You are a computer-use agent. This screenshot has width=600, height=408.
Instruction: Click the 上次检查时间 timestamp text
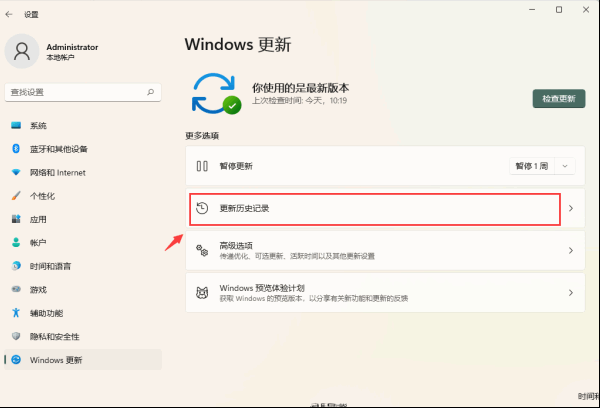click(x=299, y=101)
